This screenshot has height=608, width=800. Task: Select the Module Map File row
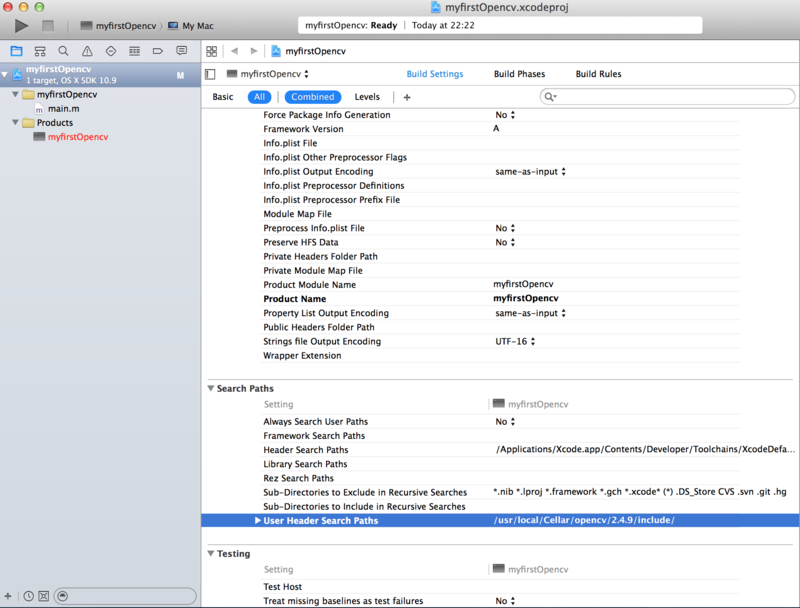500,214
